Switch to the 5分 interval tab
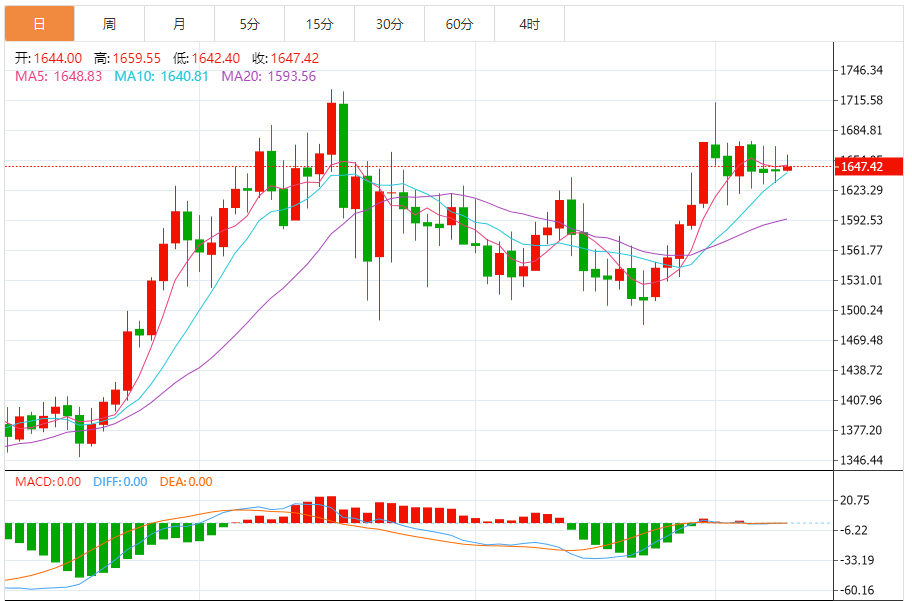The image size is (912, 601). pyautogui.click(x=249, y=23)
